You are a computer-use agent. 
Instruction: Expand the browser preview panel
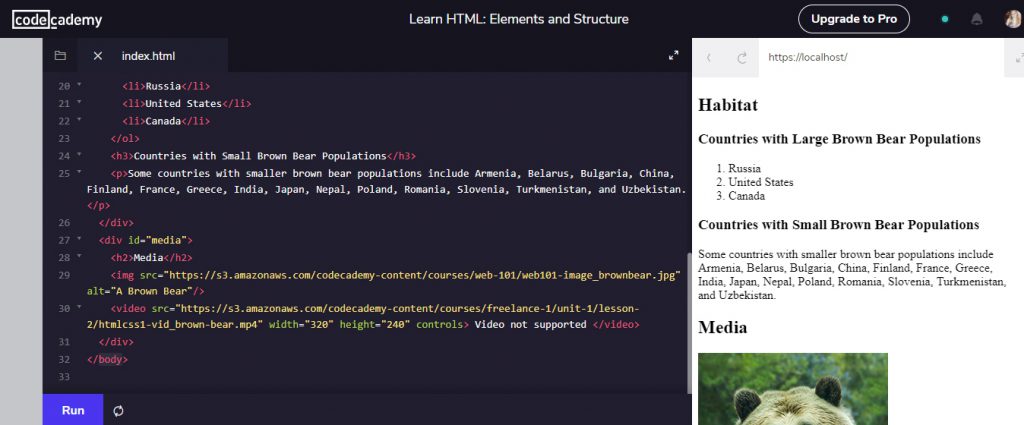click(x=1015, y=58)
